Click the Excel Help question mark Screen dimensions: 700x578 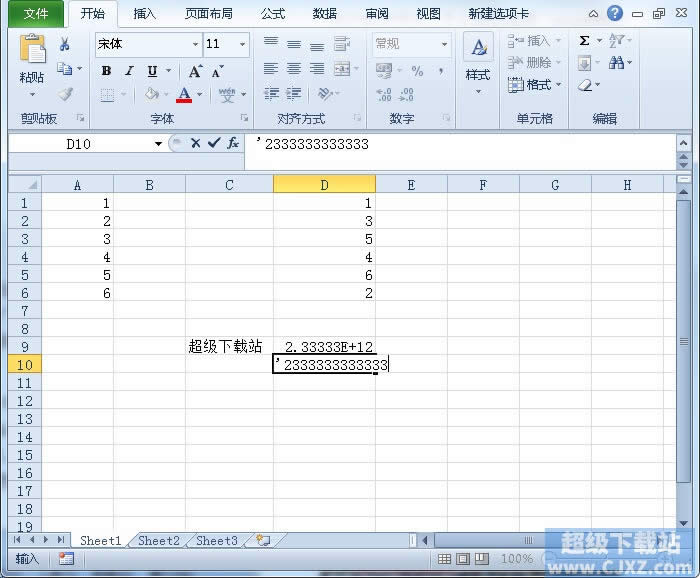coord(615,13)
